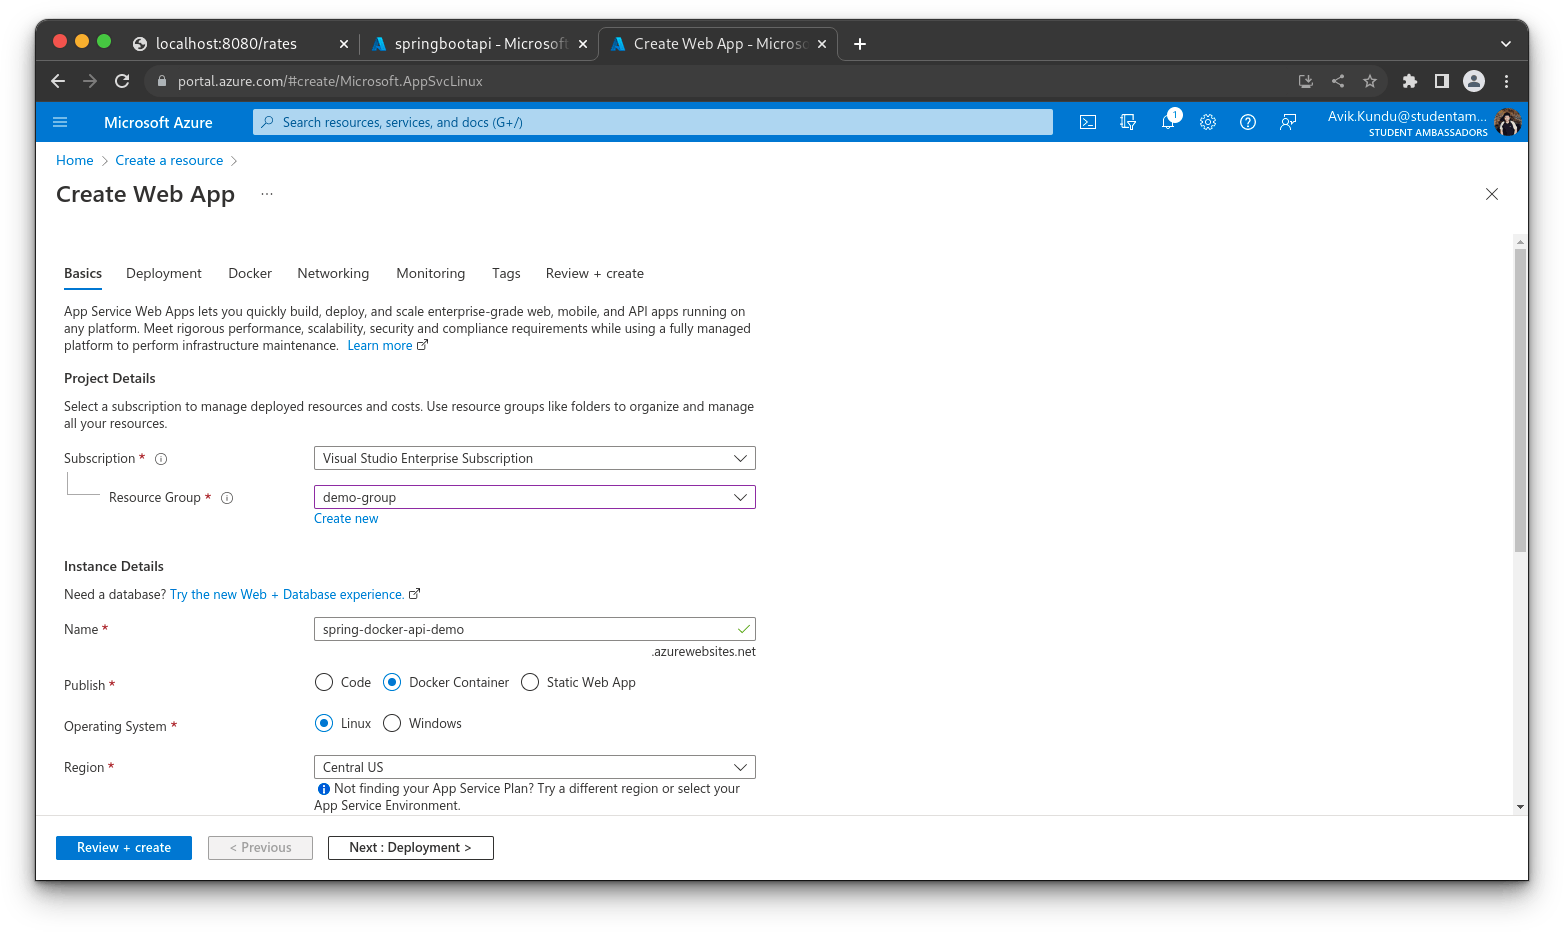Open the Azure portal settings gear

pos(1208,122)
